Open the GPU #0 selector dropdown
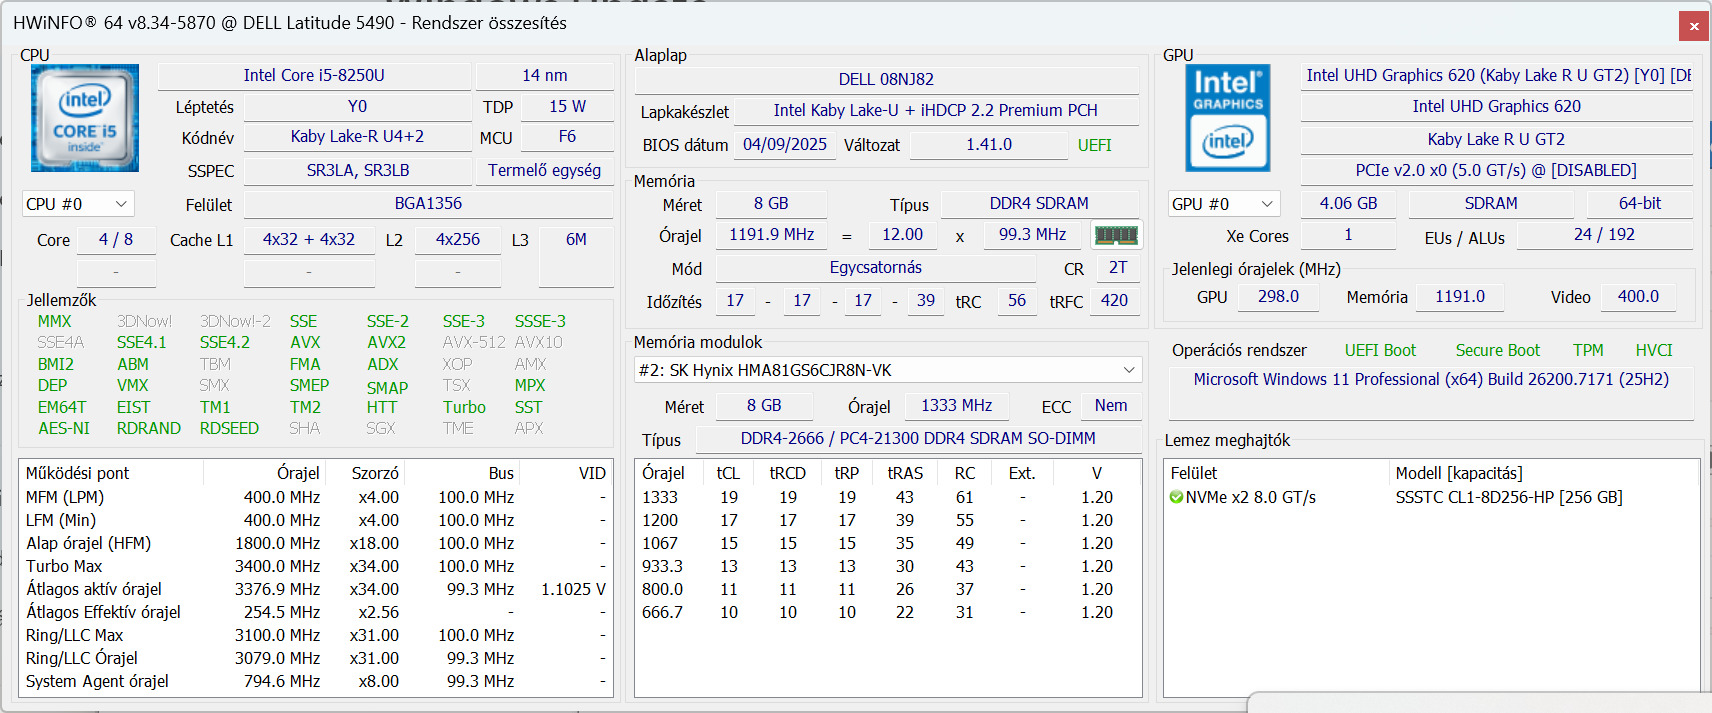 pyautogui.click(x=1223, y=204)
